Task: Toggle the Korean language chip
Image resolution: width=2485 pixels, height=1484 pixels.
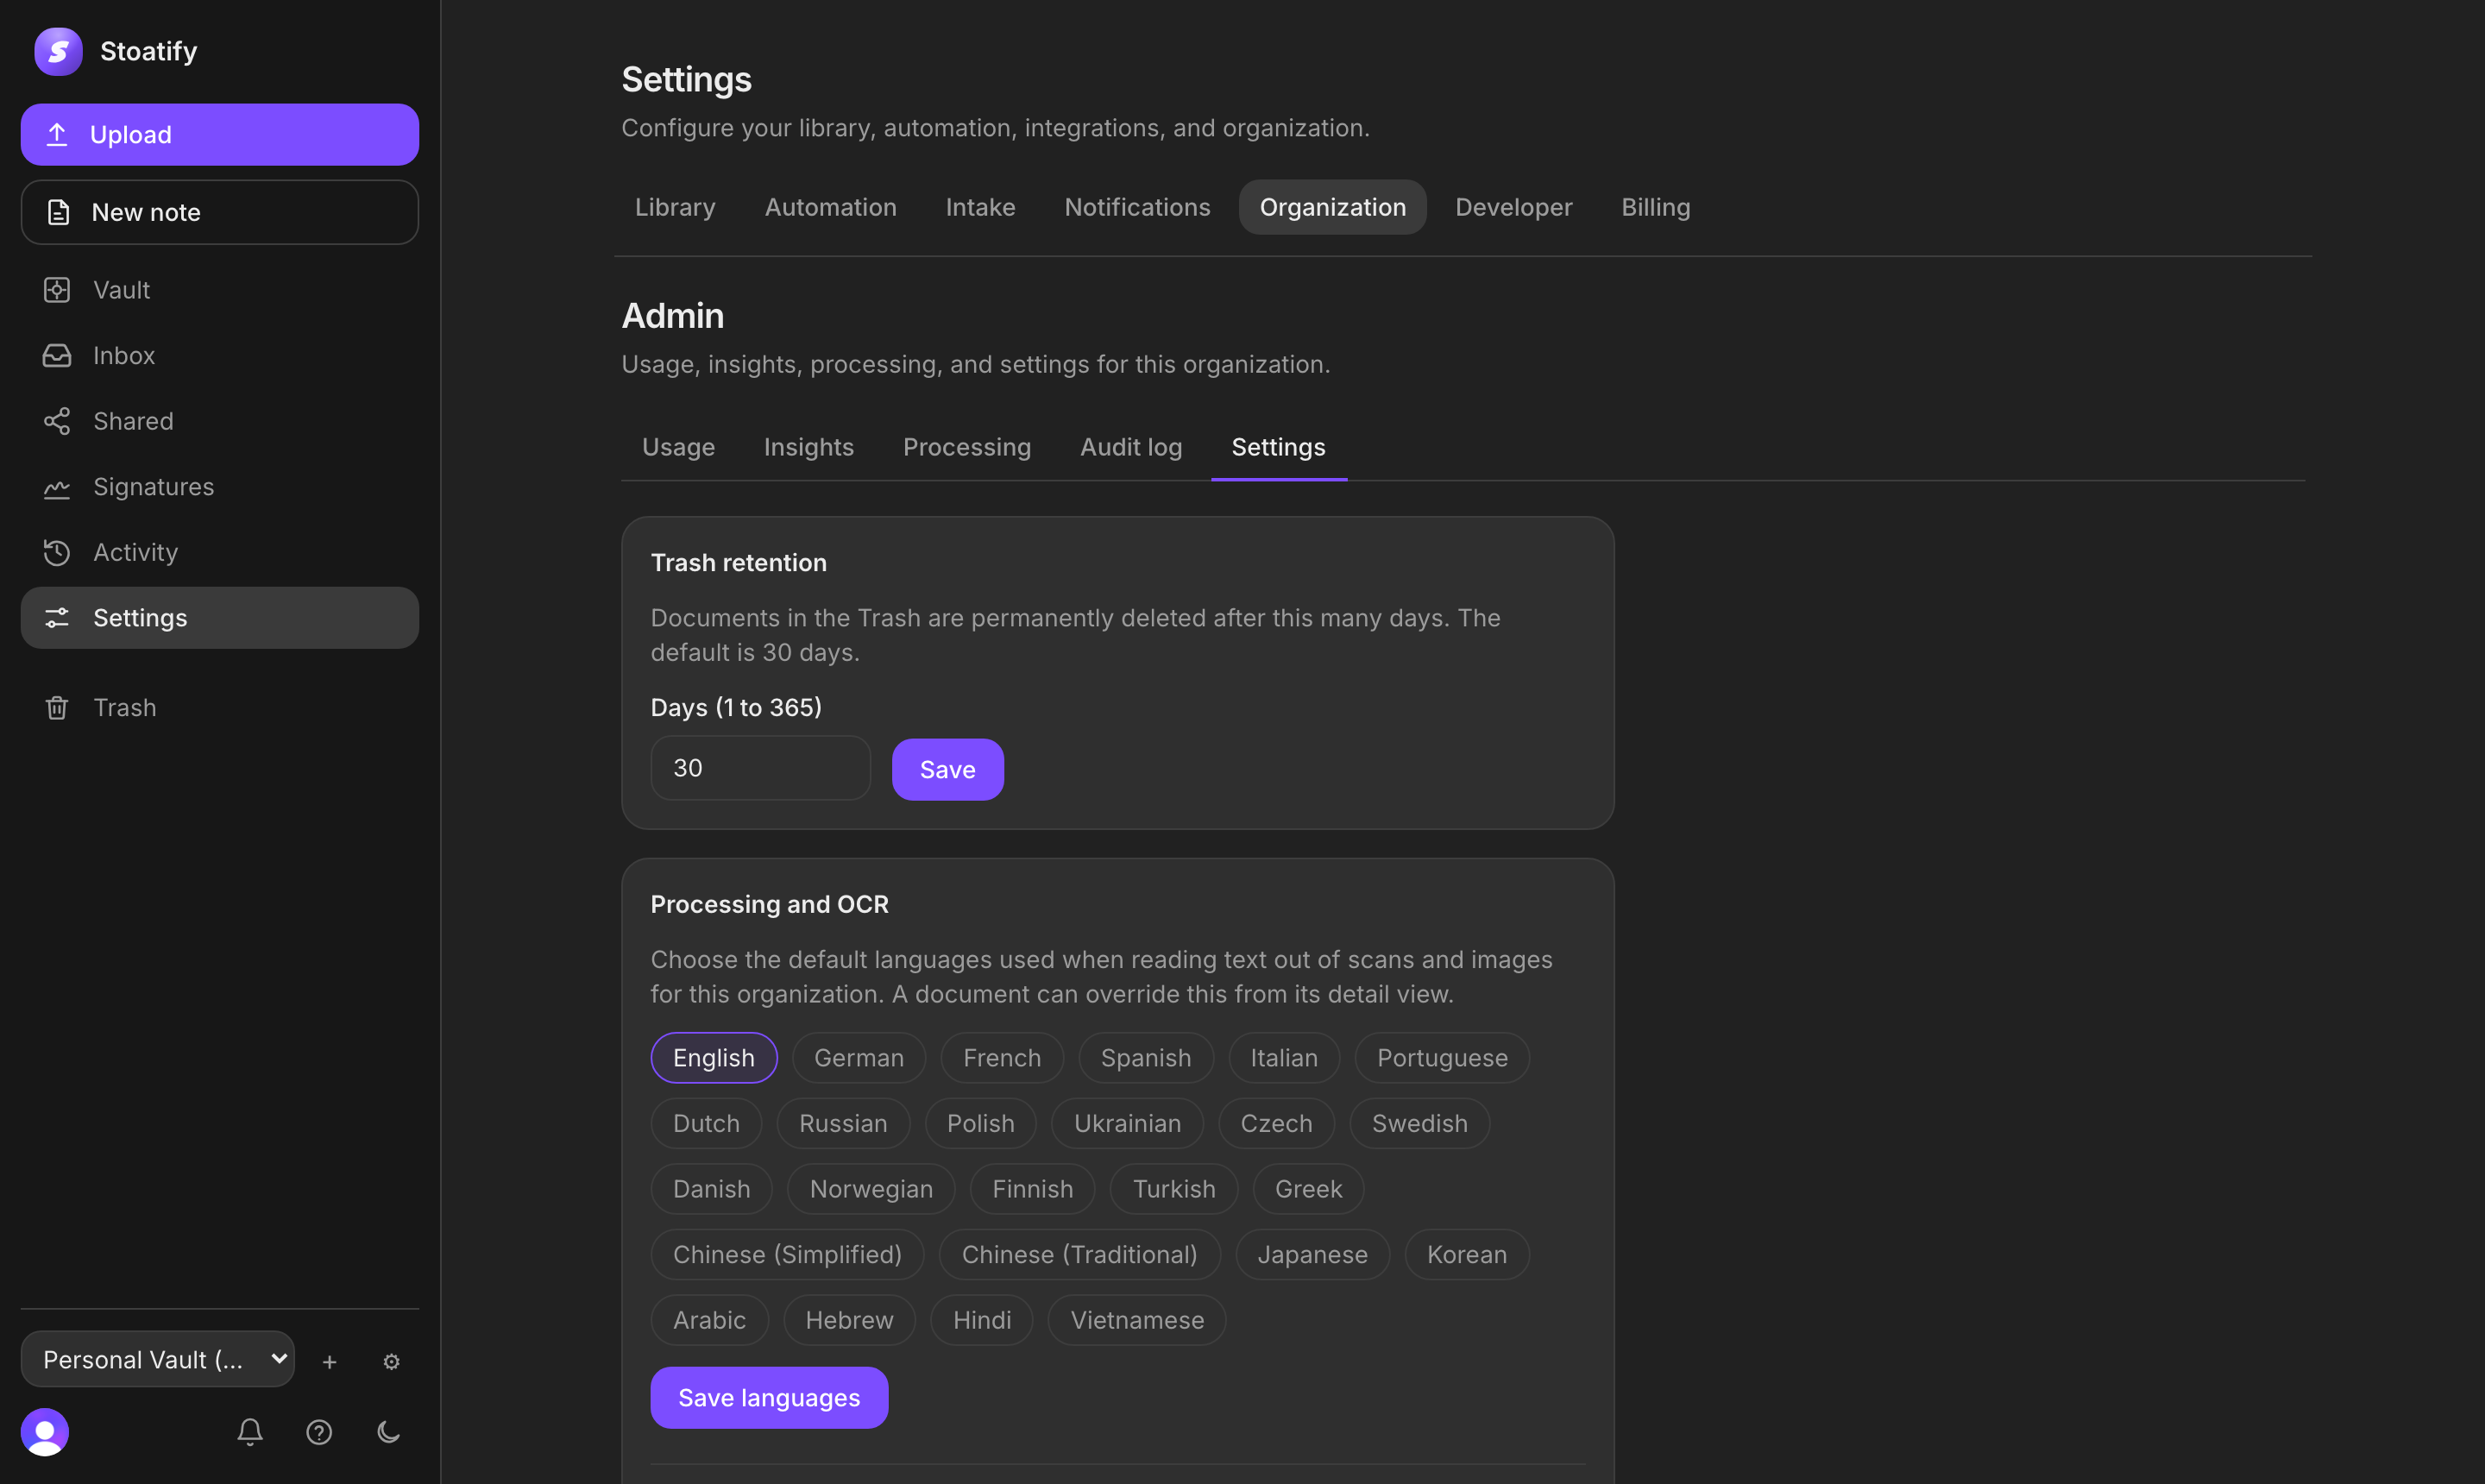Action: point(1466,1254)
